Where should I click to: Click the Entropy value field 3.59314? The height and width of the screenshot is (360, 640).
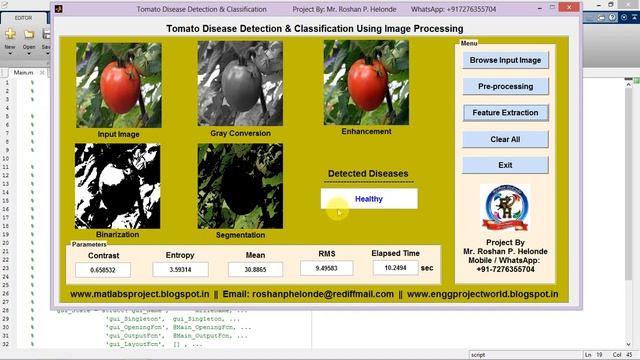click(x=180, y=269)
